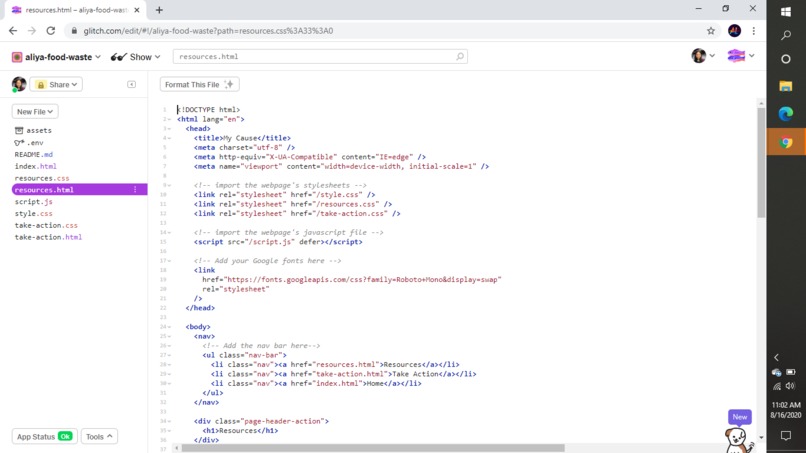
Task: Open the .env file
Action: (29, 142)
